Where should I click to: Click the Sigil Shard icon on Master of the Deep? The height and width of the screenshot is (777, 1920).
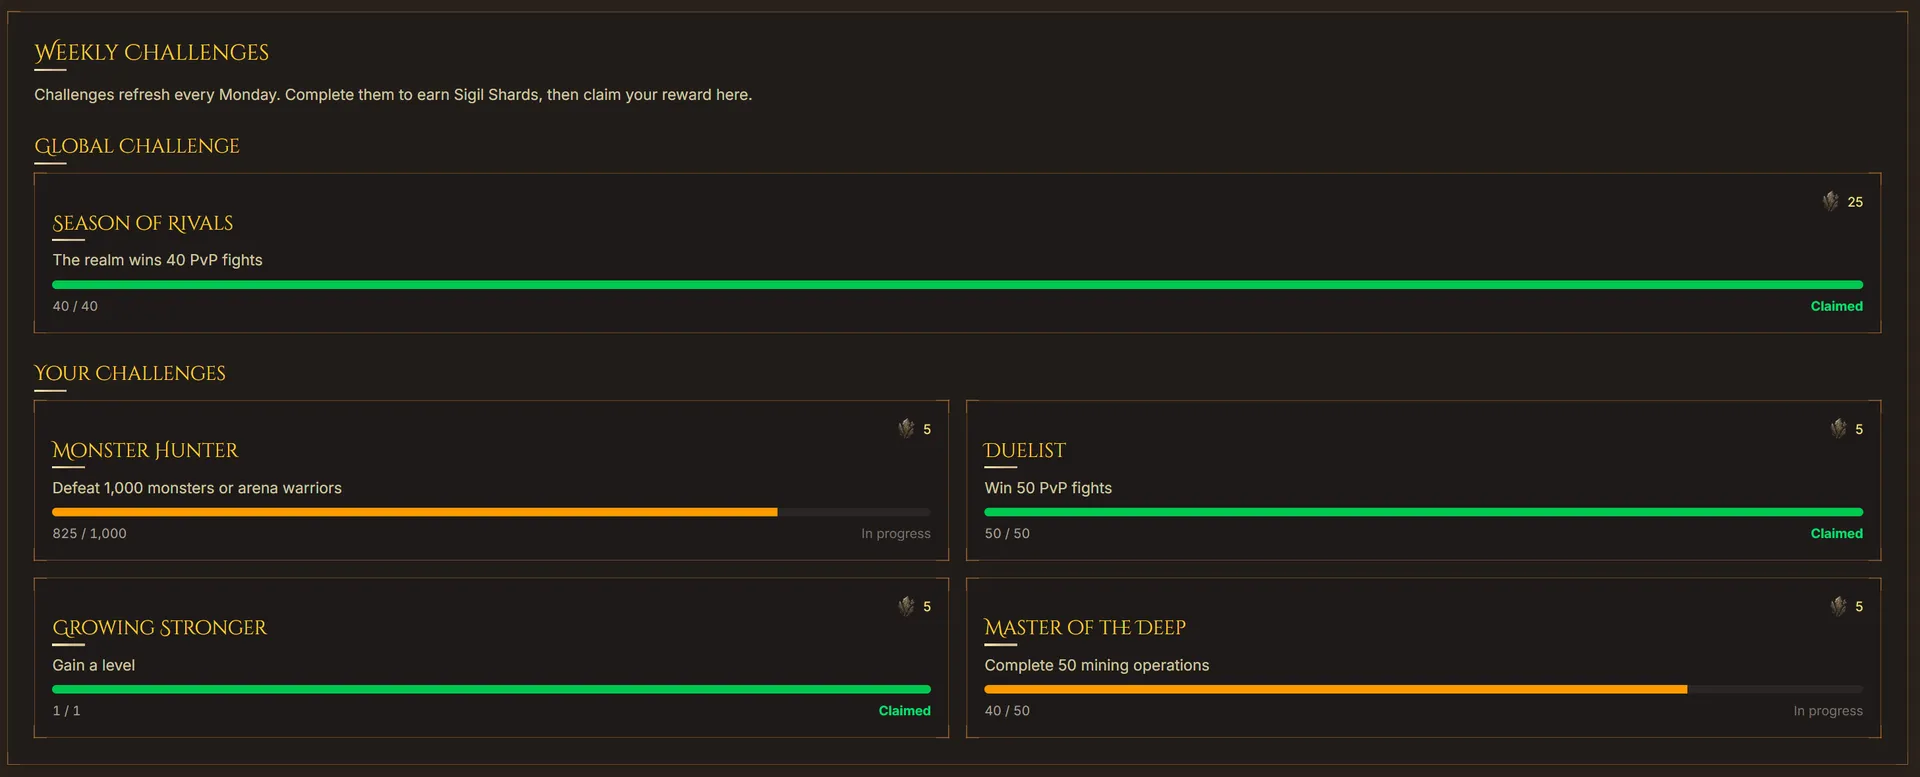click(1838, 605)
